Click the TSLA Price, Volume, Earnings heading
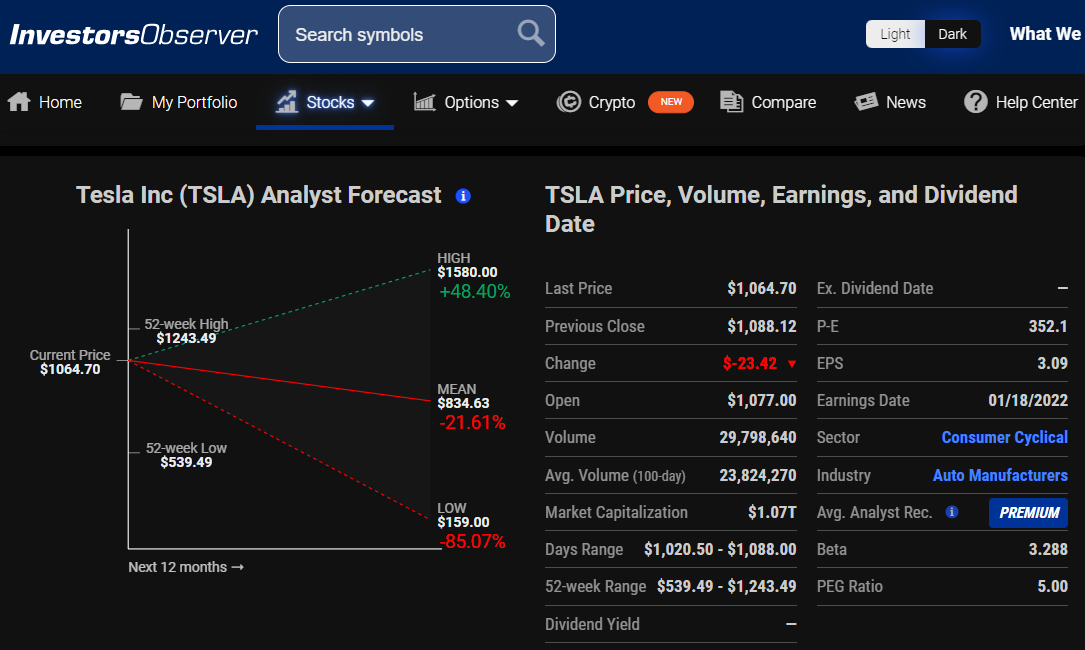 coord(781,209)
